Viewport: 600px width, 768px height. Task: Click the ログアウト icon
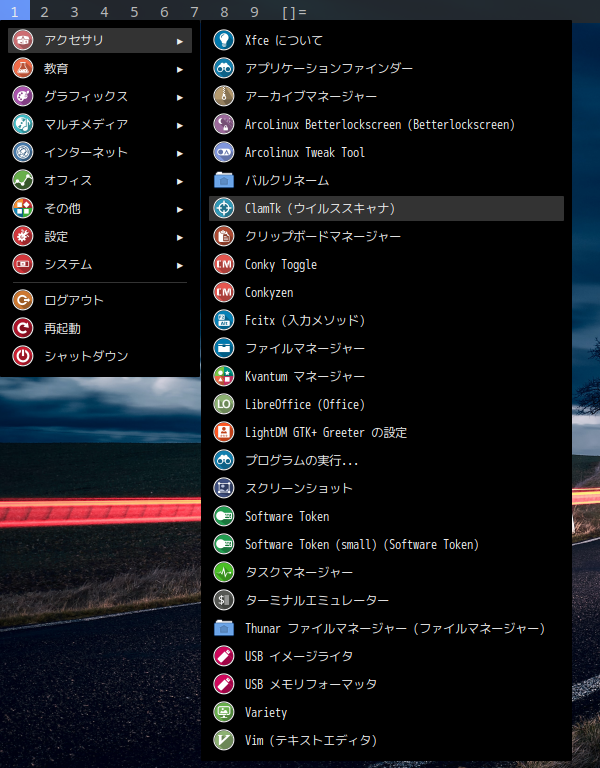click(23, 300)
